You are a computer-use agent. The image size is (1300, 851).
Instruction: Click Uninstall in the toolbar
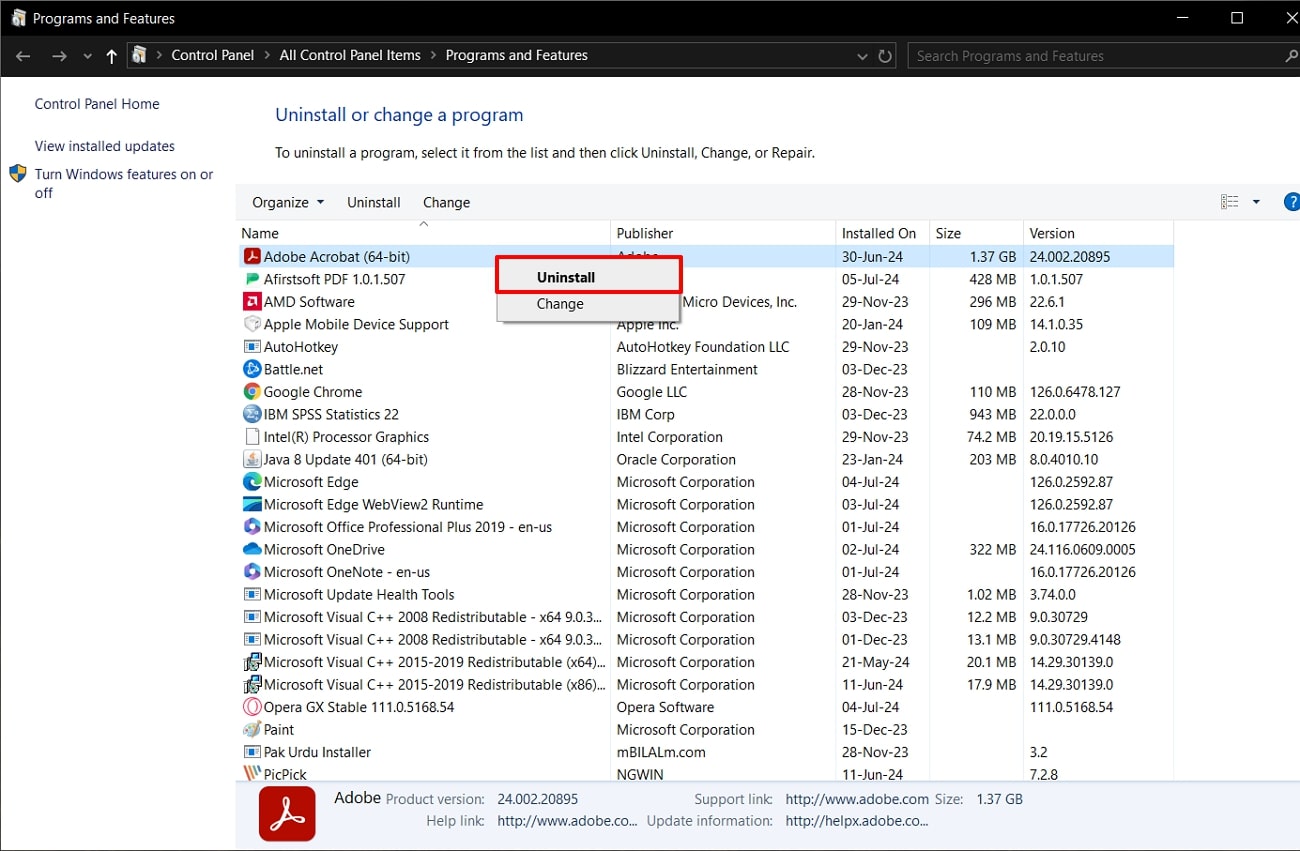pos(374,202)
